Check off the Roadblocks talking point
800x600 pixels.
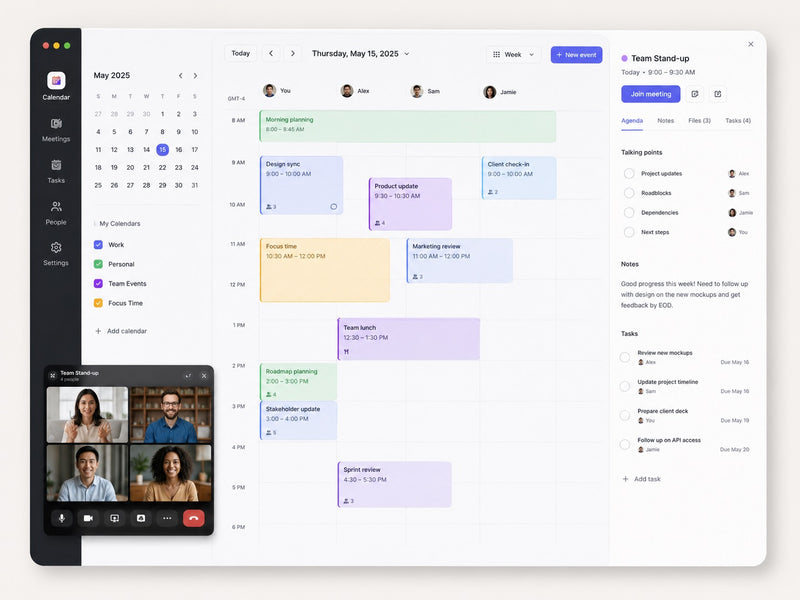(x=629, y=193)
